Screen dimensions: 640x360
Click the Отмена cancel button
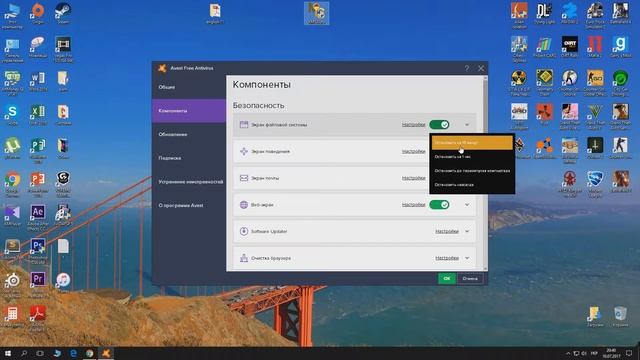point(470,278)
